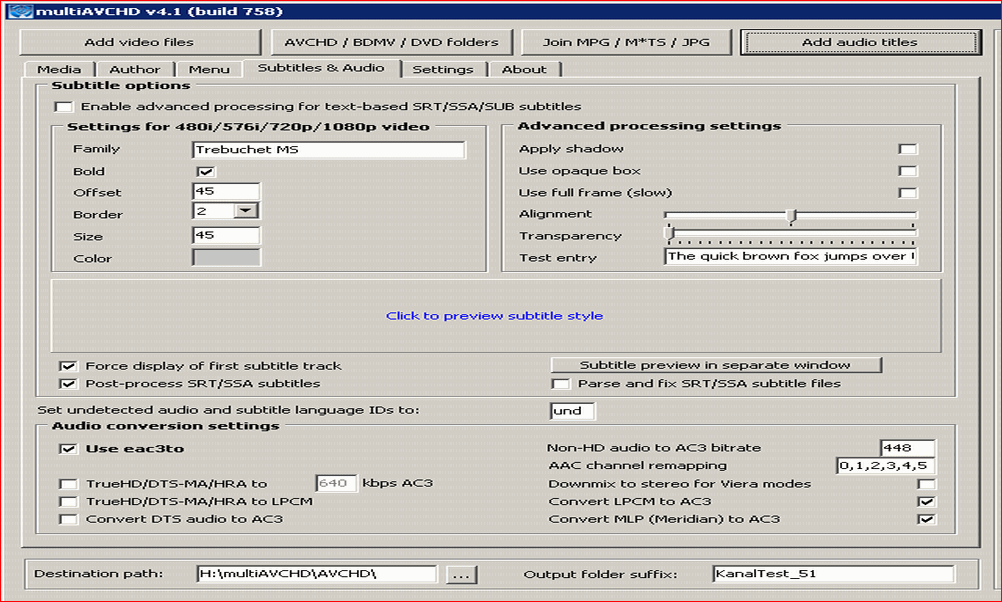Enable the Apply shadow checkbox
Screen dimensions: 1002x602
(907, 149)
